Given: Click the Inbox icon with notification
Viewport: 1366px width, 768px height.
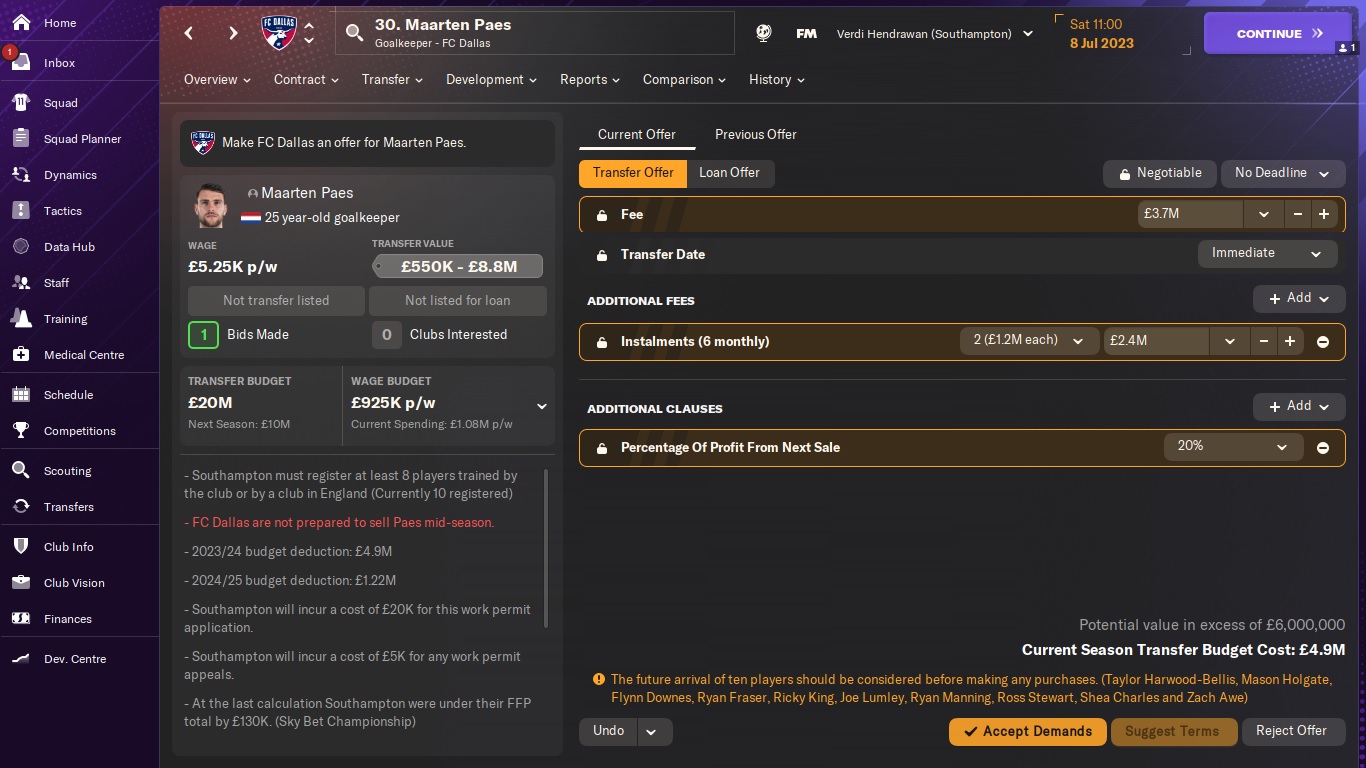Looking at the screenshot, I should 21,62.
